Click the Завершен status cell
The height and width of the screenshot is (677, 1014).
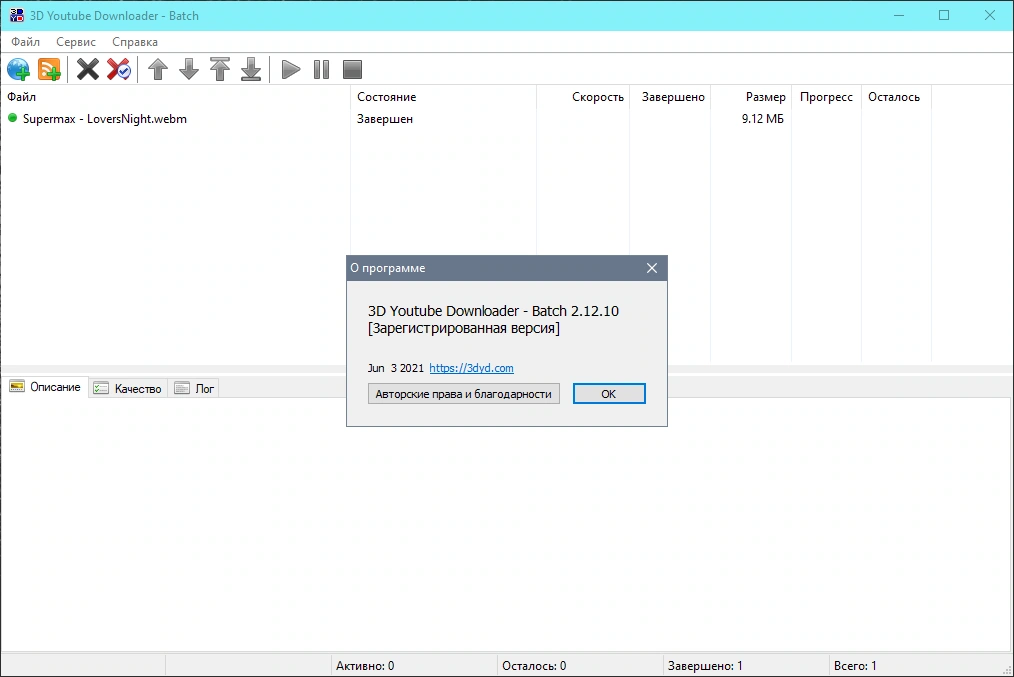[x=385, y=119]
